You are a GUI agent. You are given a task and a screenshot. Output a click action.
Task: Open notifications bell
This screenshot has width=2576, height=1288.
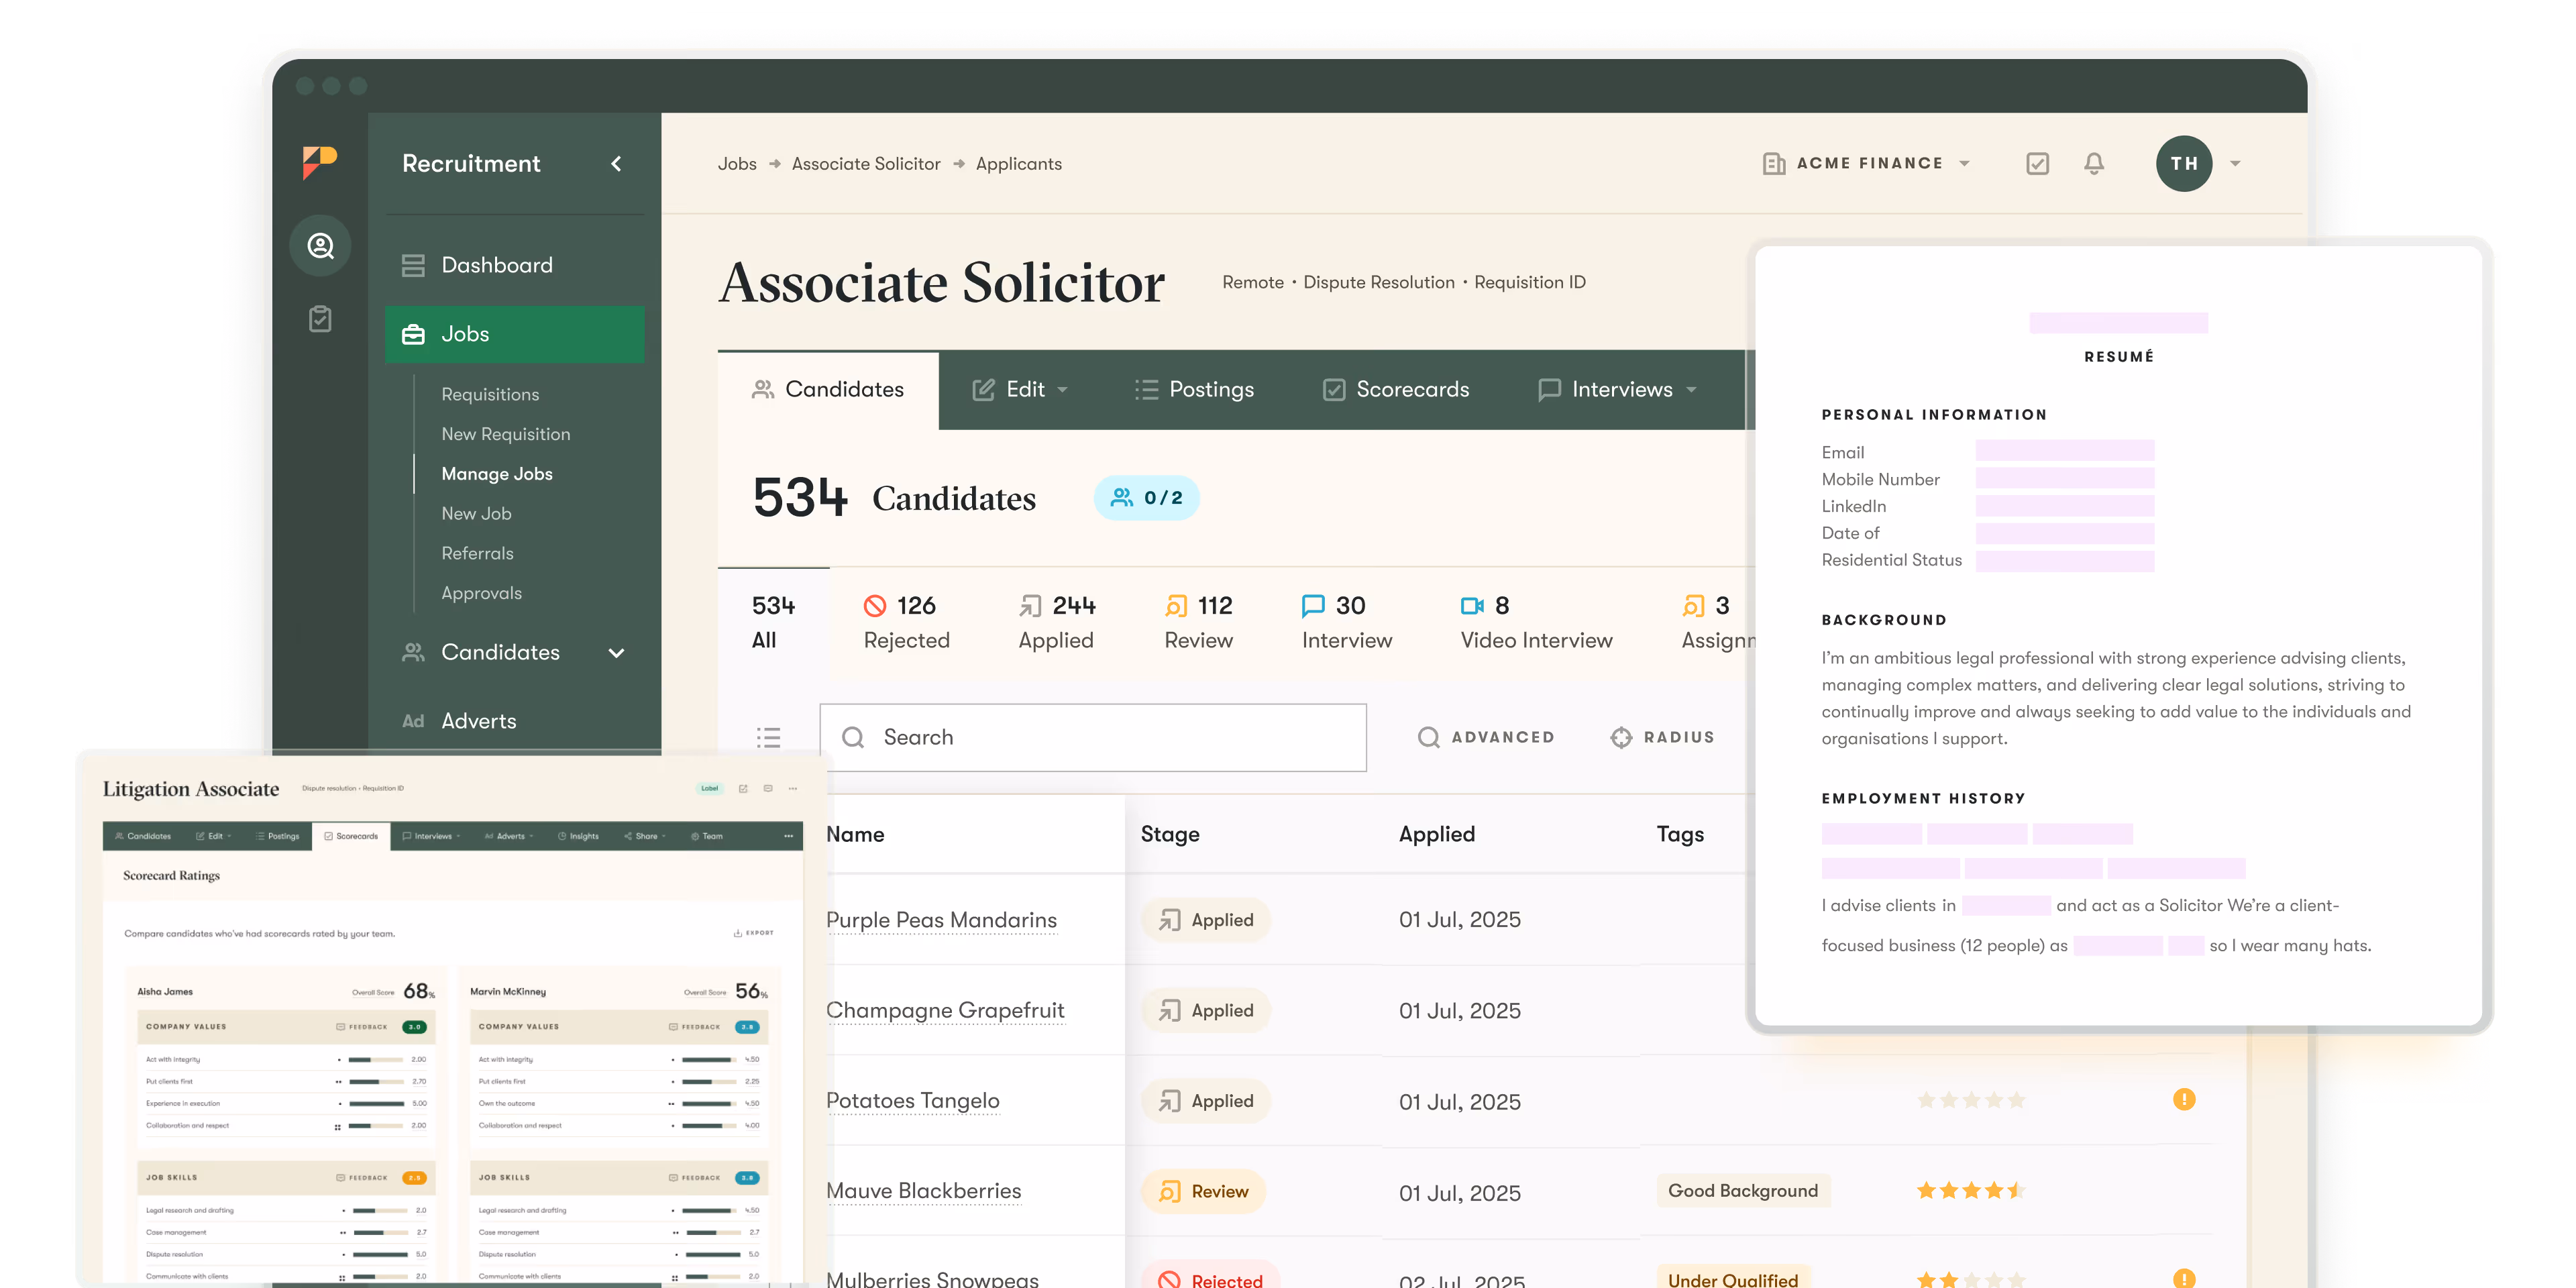pos(2094,163)
